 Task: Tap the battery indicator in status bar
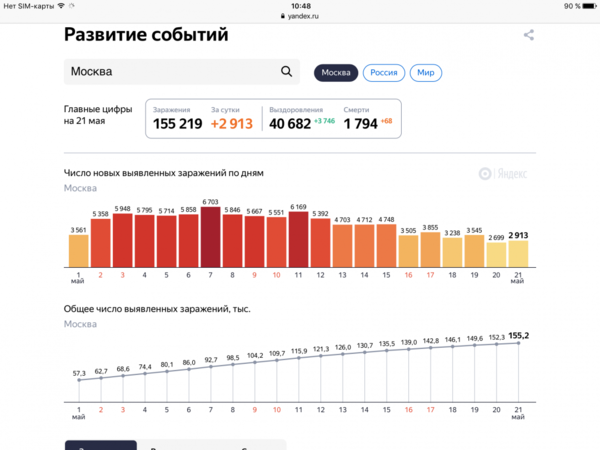click(x=584, y=6)
